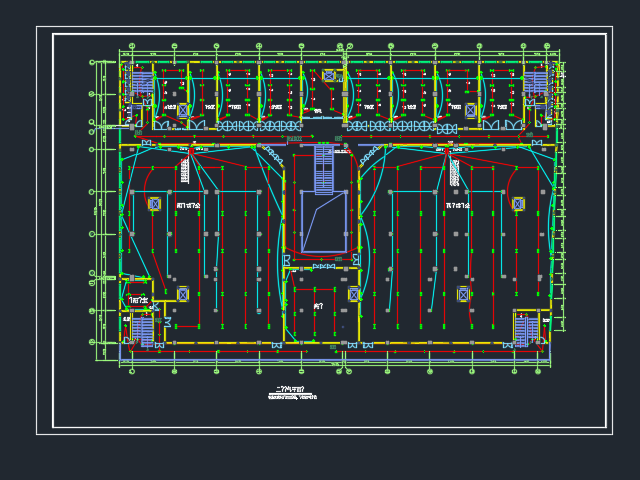Select the central blue staircase above the atrium
The image size is (640, 480).
click(x=324, y=169)
